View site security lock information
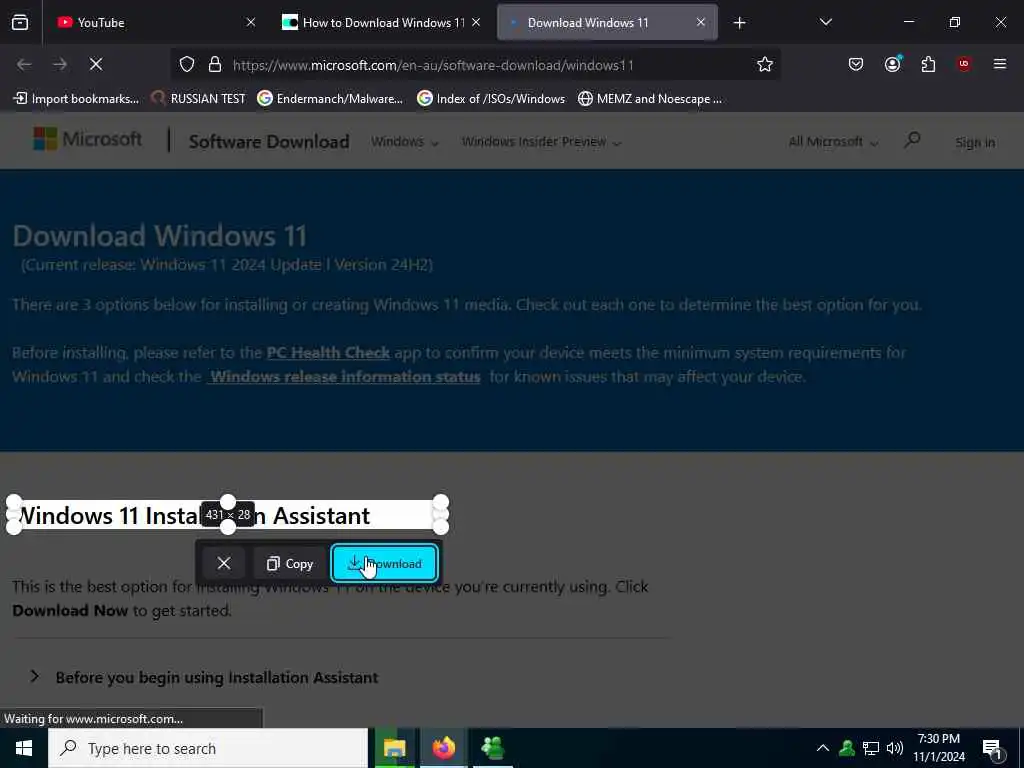 coord(215,65)
